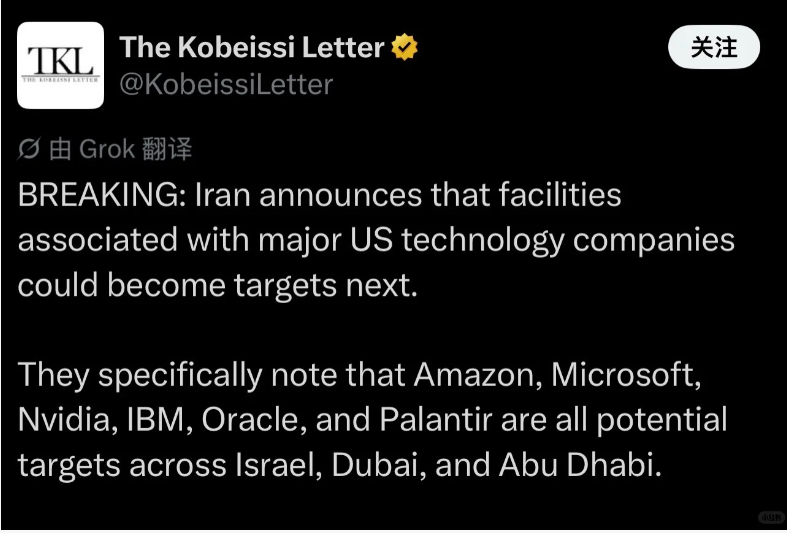Screen dimensions: 787x533
Task: Click the word Amazon in the tweet
Action: [475, 374]
